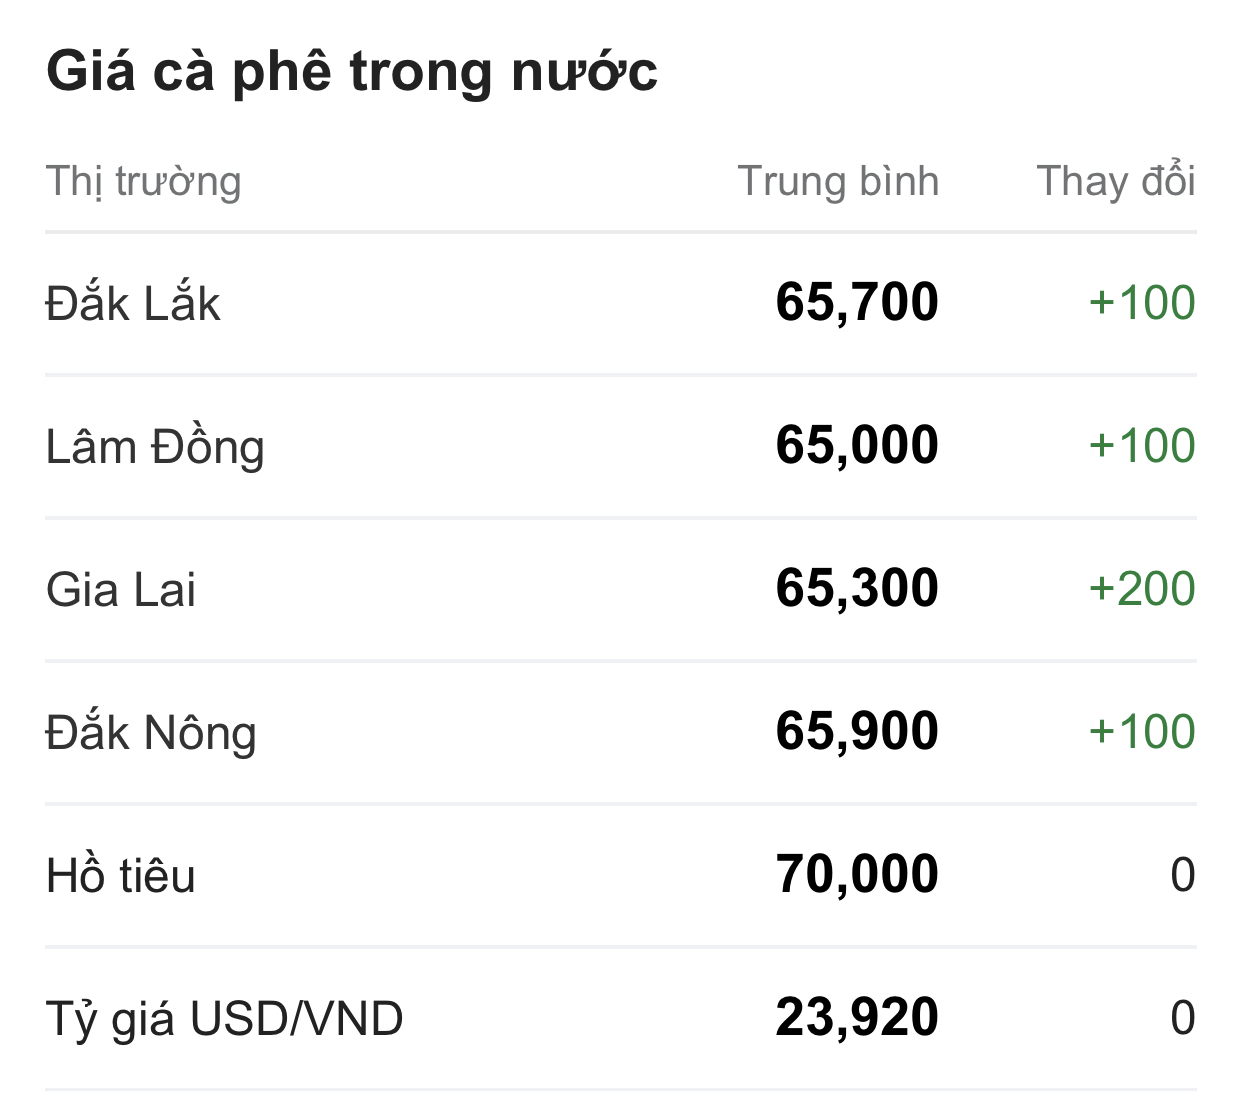Image resolution: width=1242 pixels, height=1103 pixels.
Task: Click the "Trung bình" column header
Action: click(x=838, y=182)
